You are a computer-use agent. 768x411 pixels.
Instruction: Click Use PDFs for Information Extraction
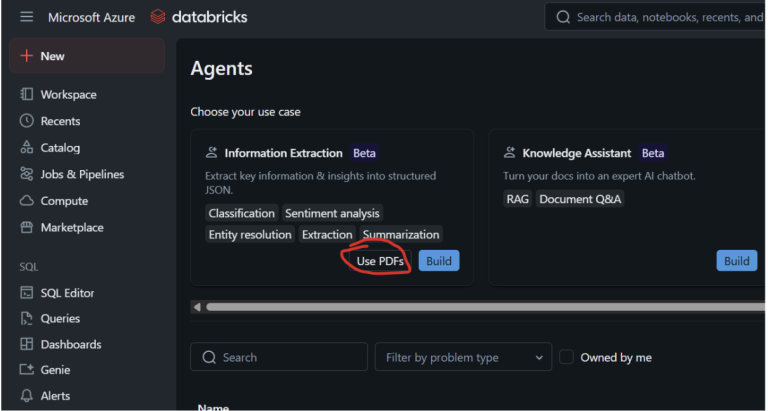[380, 261]
